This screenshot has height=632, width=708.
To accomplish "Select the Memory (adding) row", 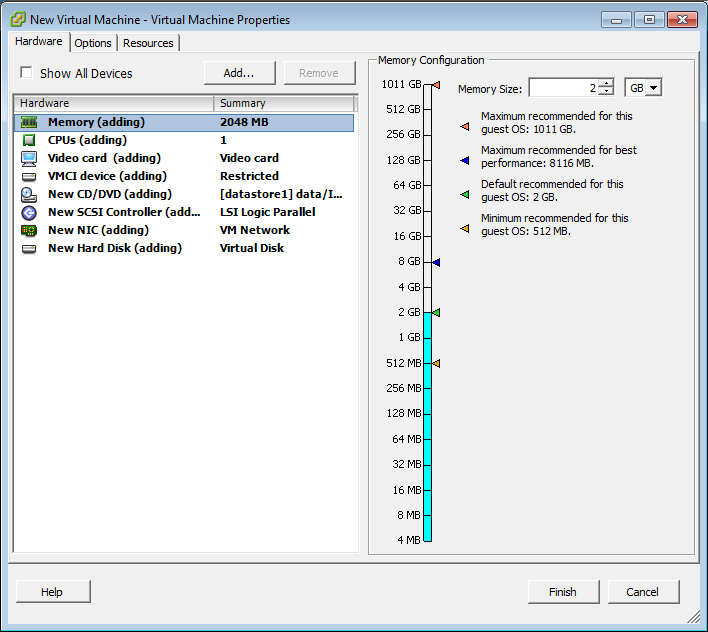I will [x=184, y=122].
